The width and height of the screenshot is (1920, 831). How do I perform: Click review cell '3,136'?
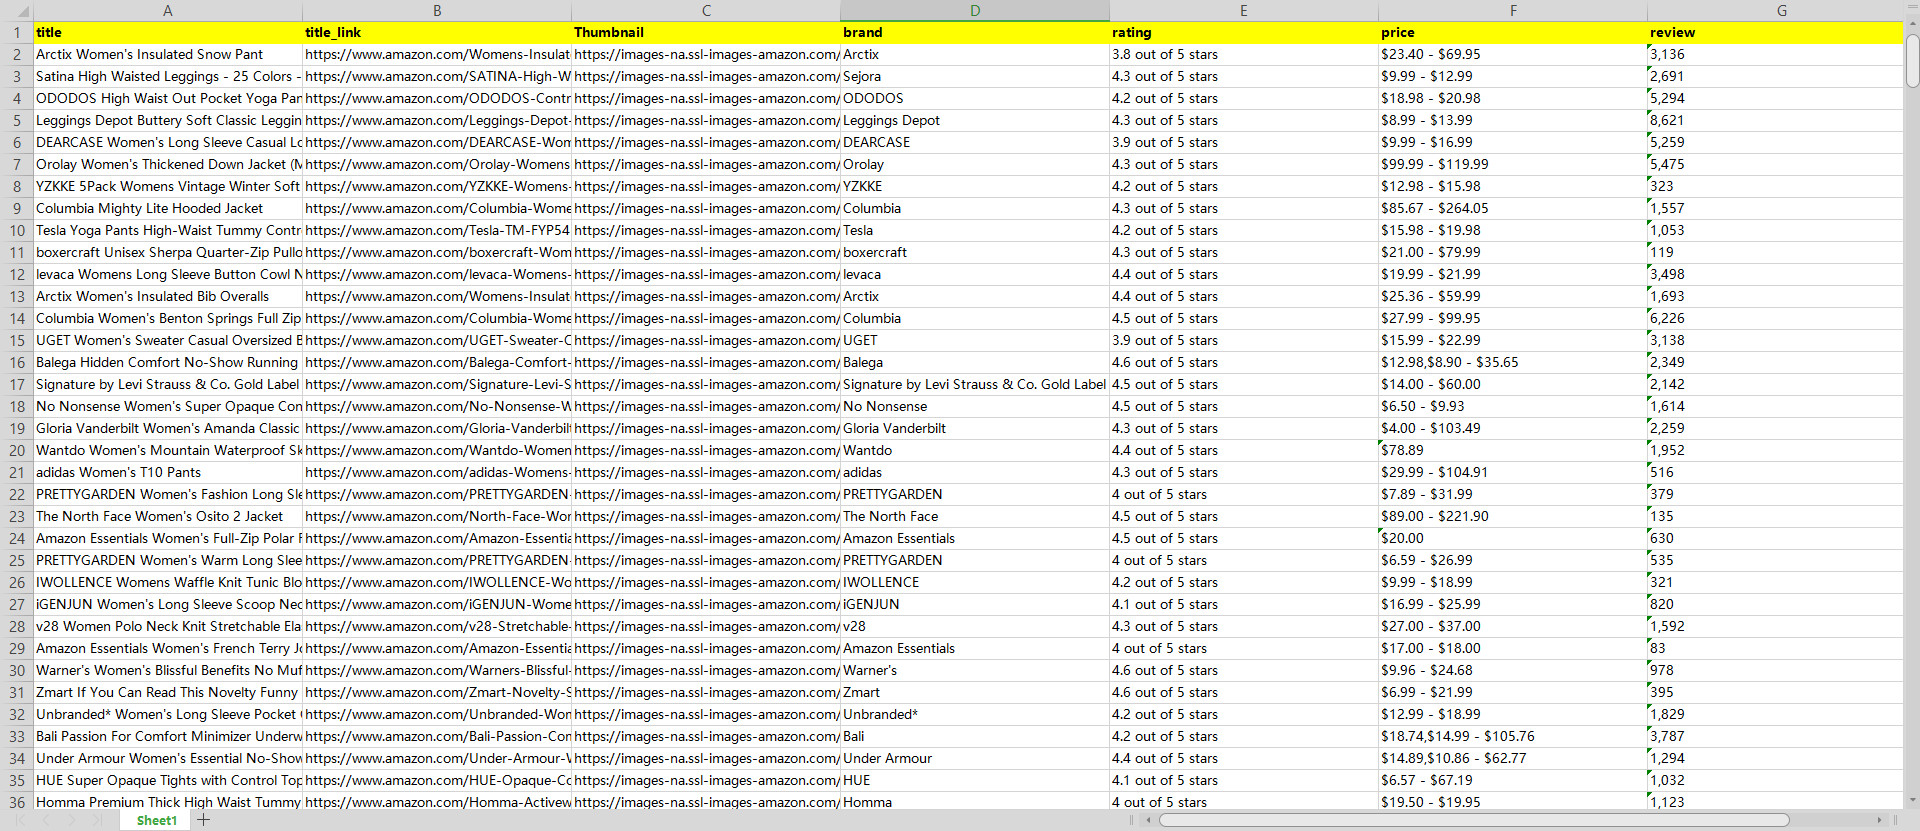click(1776, 54)
